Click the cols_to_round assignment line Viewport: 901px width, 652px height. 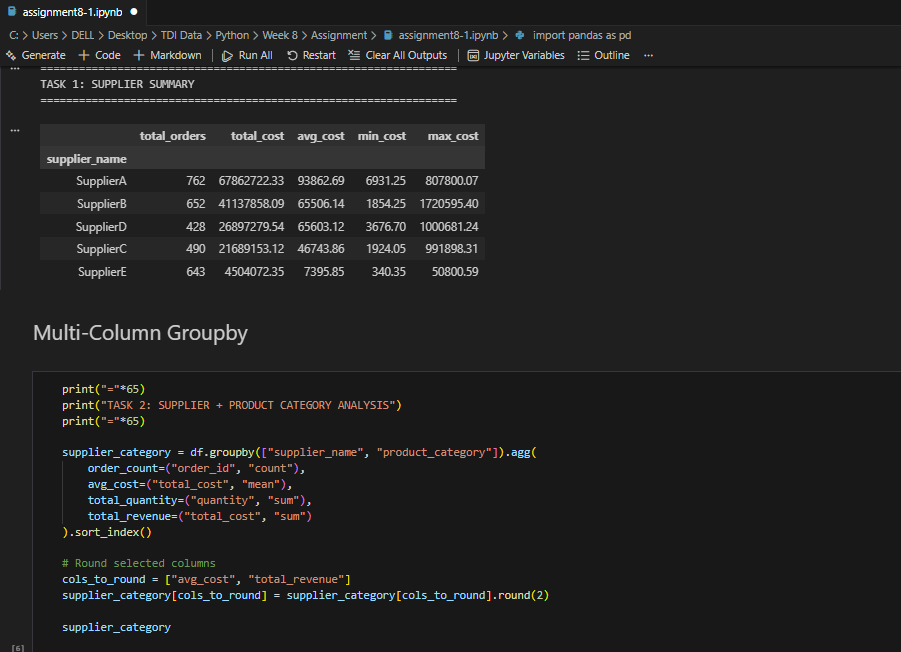pos(206,579)
